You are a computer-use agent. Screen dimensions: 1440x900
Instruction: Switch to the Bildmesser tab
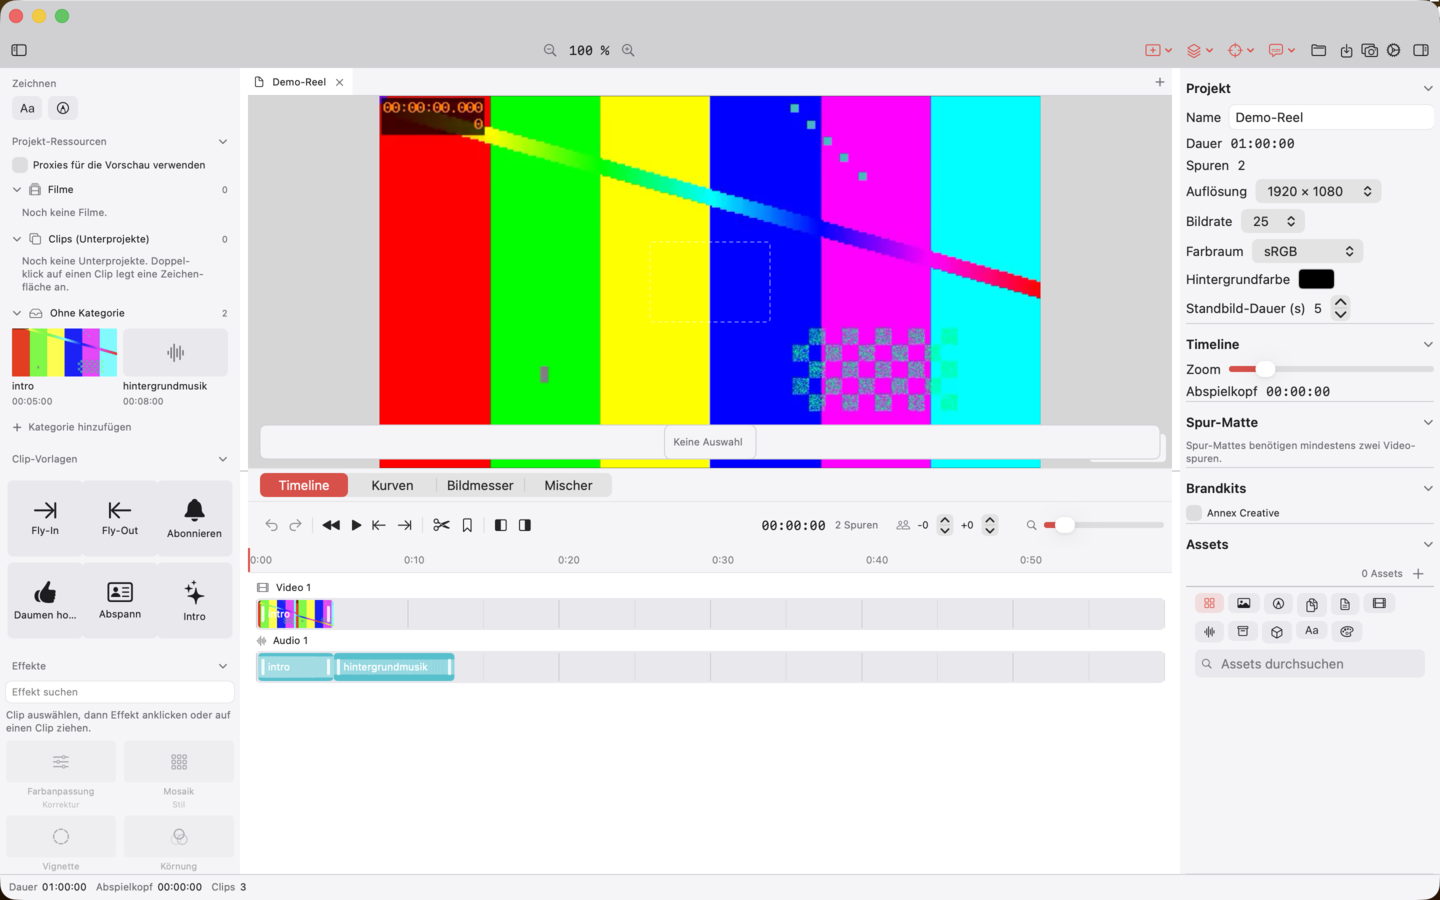[x=480, y=485]
